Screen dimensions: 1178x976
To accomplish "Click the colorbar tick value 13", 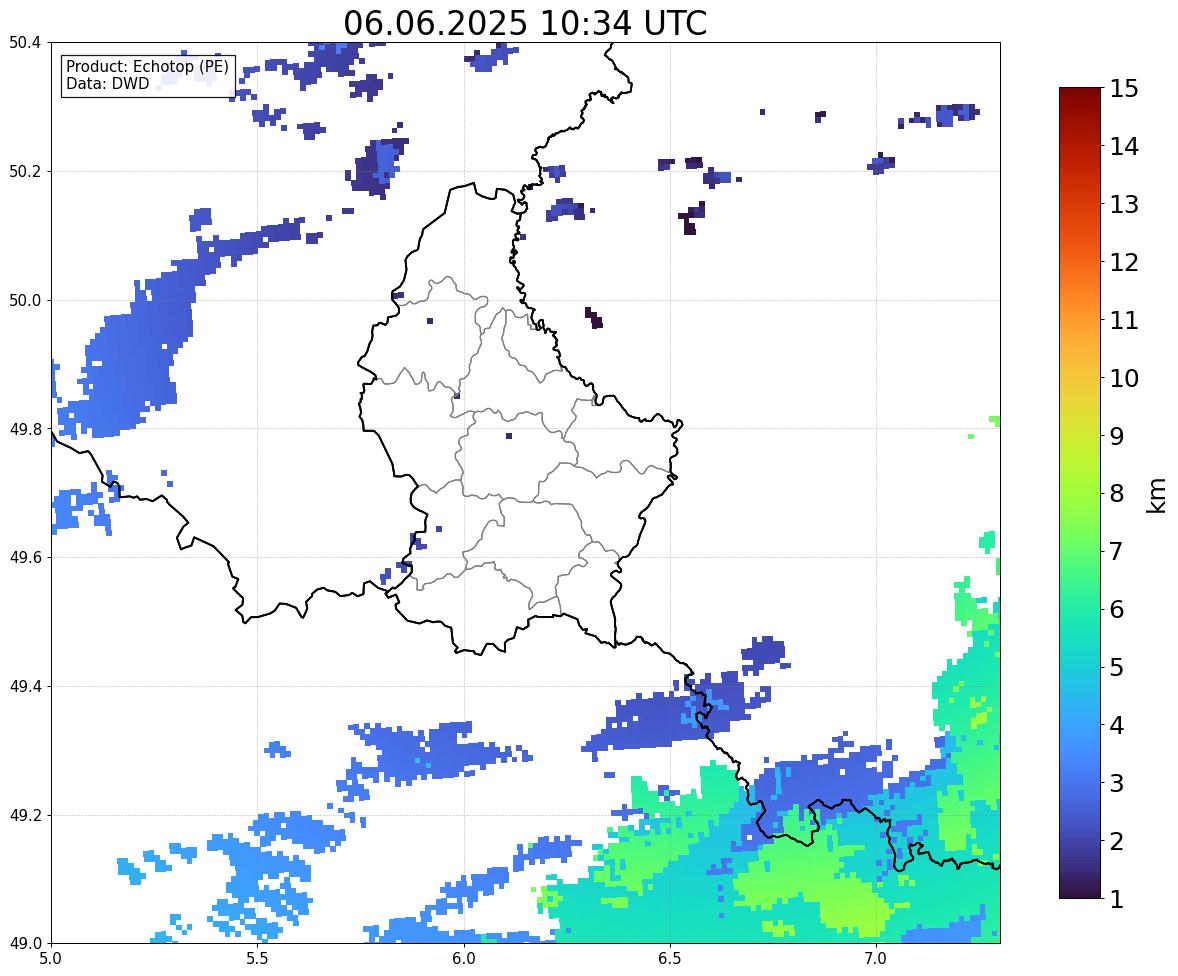I will (1124, 204).
